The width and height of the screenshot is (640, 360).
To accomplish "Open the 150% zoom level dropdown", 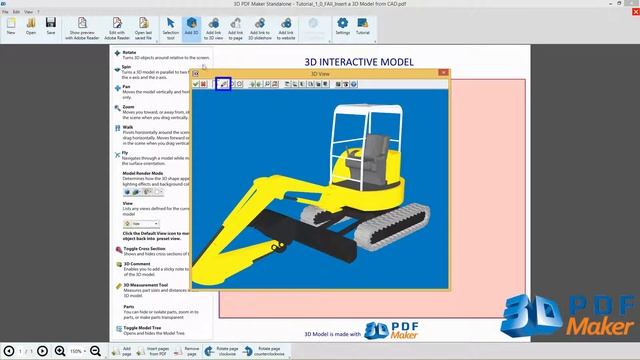I will (x=78, y=351).
